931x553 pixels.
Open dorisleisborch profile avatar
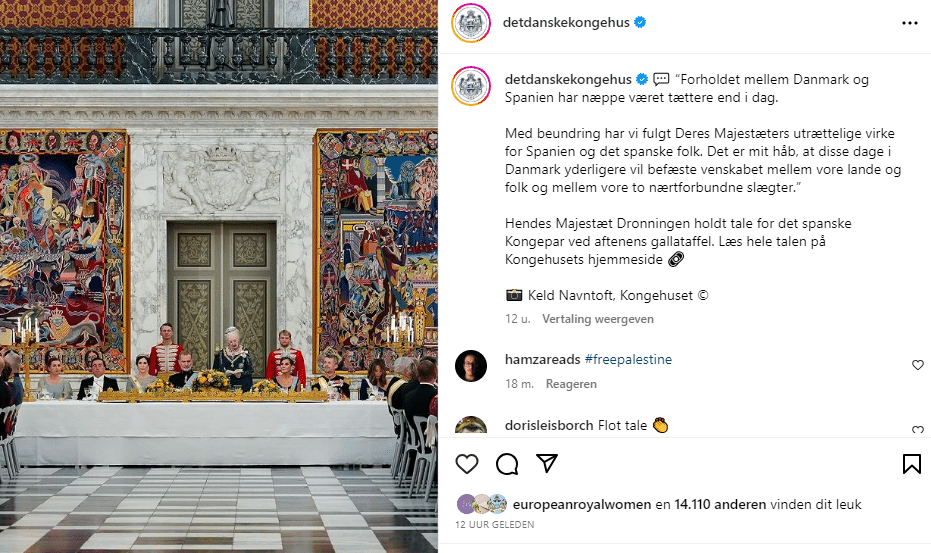[471, 425]
